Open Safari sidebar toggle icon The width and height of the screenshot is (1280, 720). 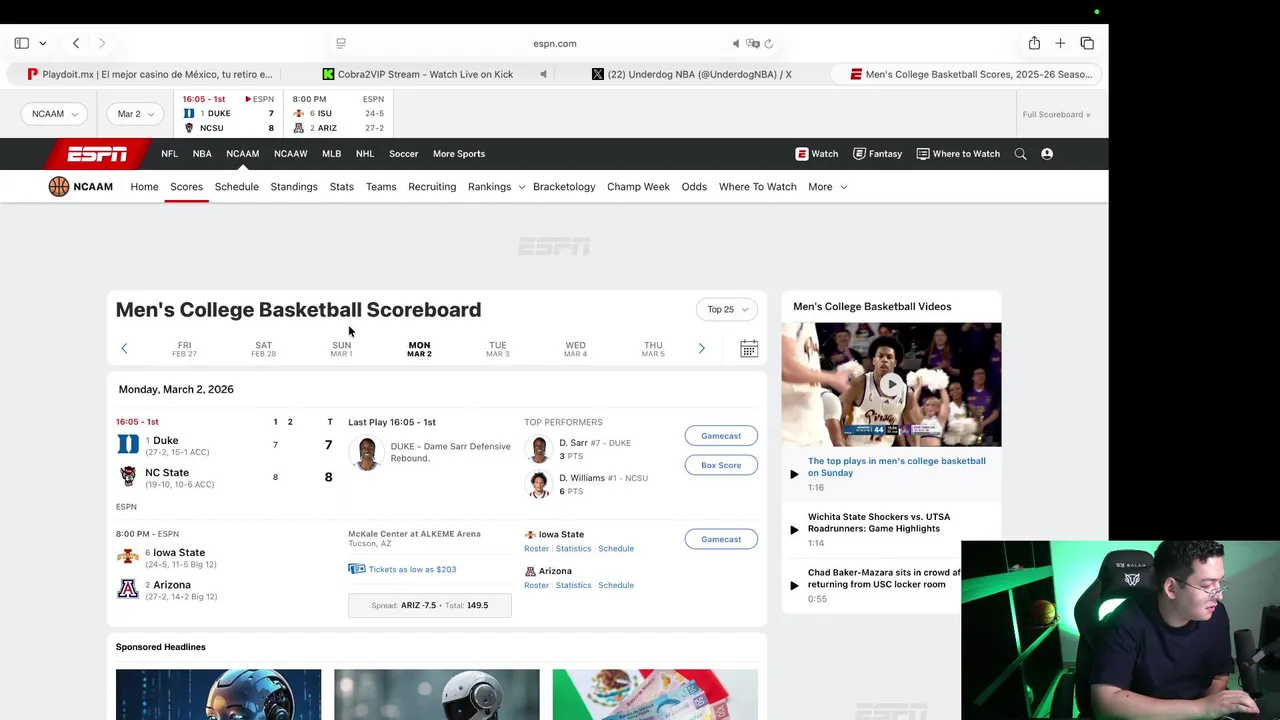pyautogui.click(x=21, y=43)
